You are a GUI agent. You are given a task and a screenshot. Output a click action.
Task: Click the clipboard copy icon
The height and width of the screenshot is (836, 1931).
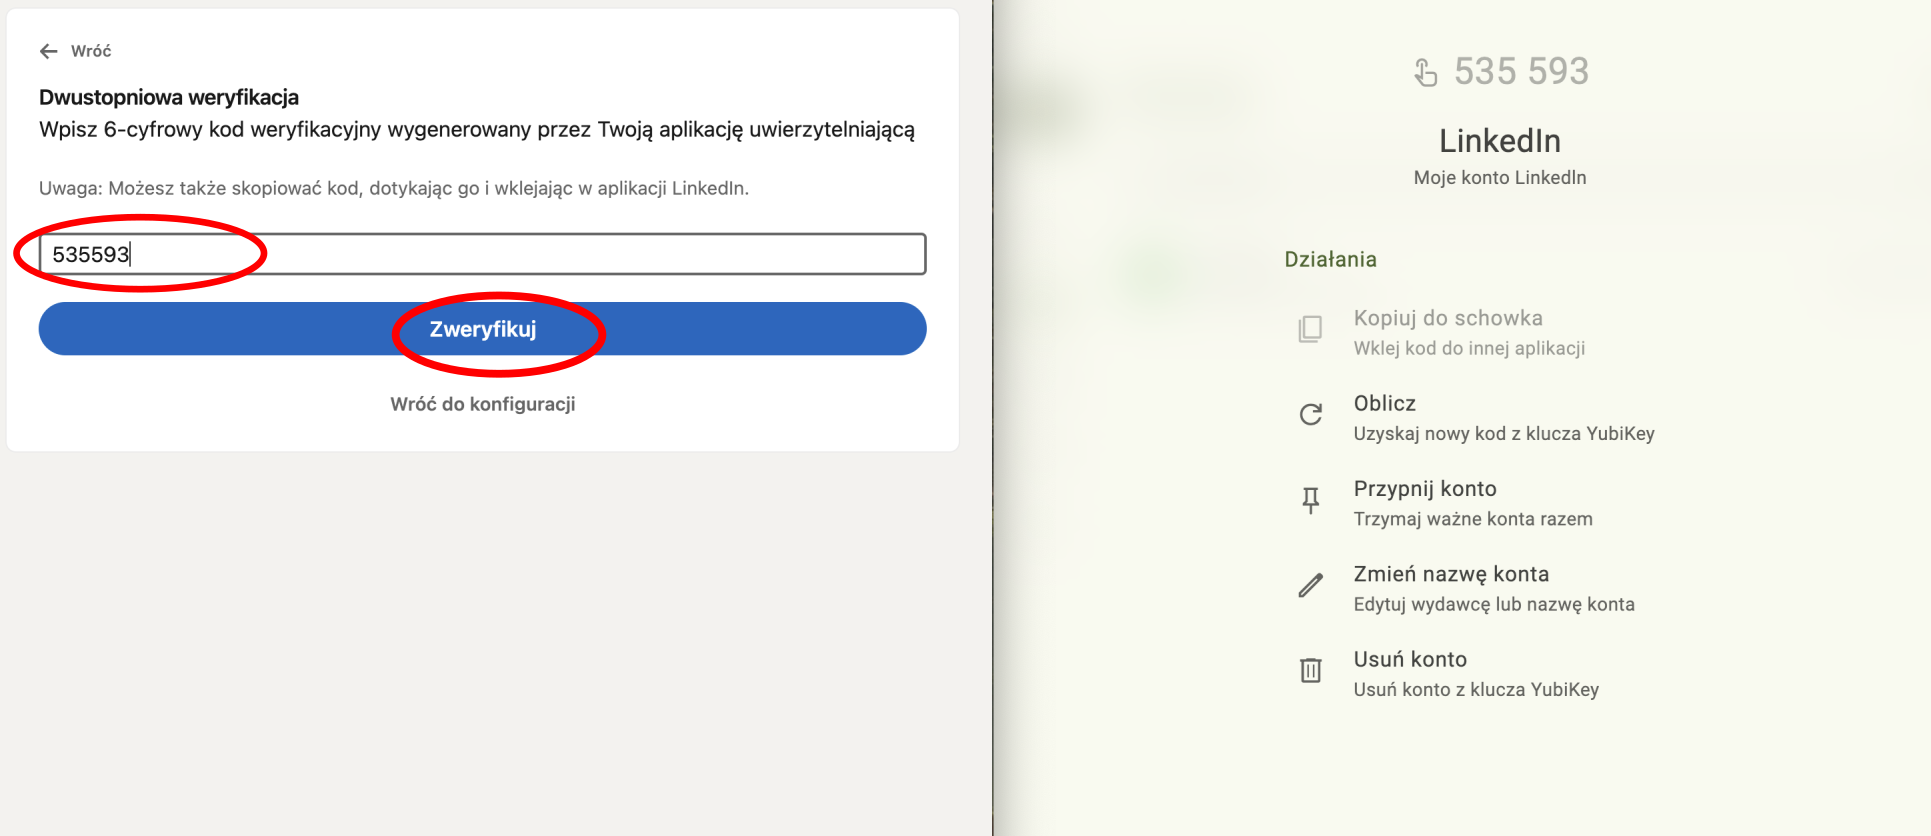point(1310,329)
